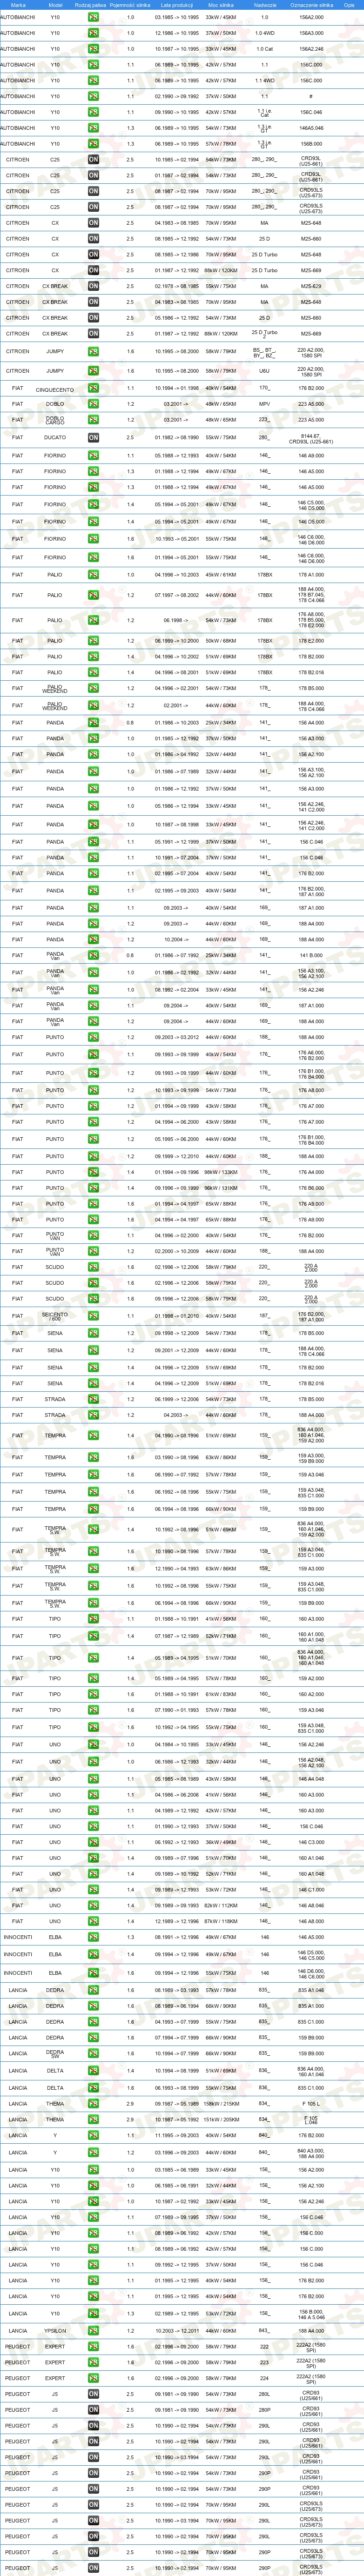Click the fuel icon in the Autobianchi 146A5.046 row
The width and height of the screenshot is (364, 2576).
[x=93, y=128]
